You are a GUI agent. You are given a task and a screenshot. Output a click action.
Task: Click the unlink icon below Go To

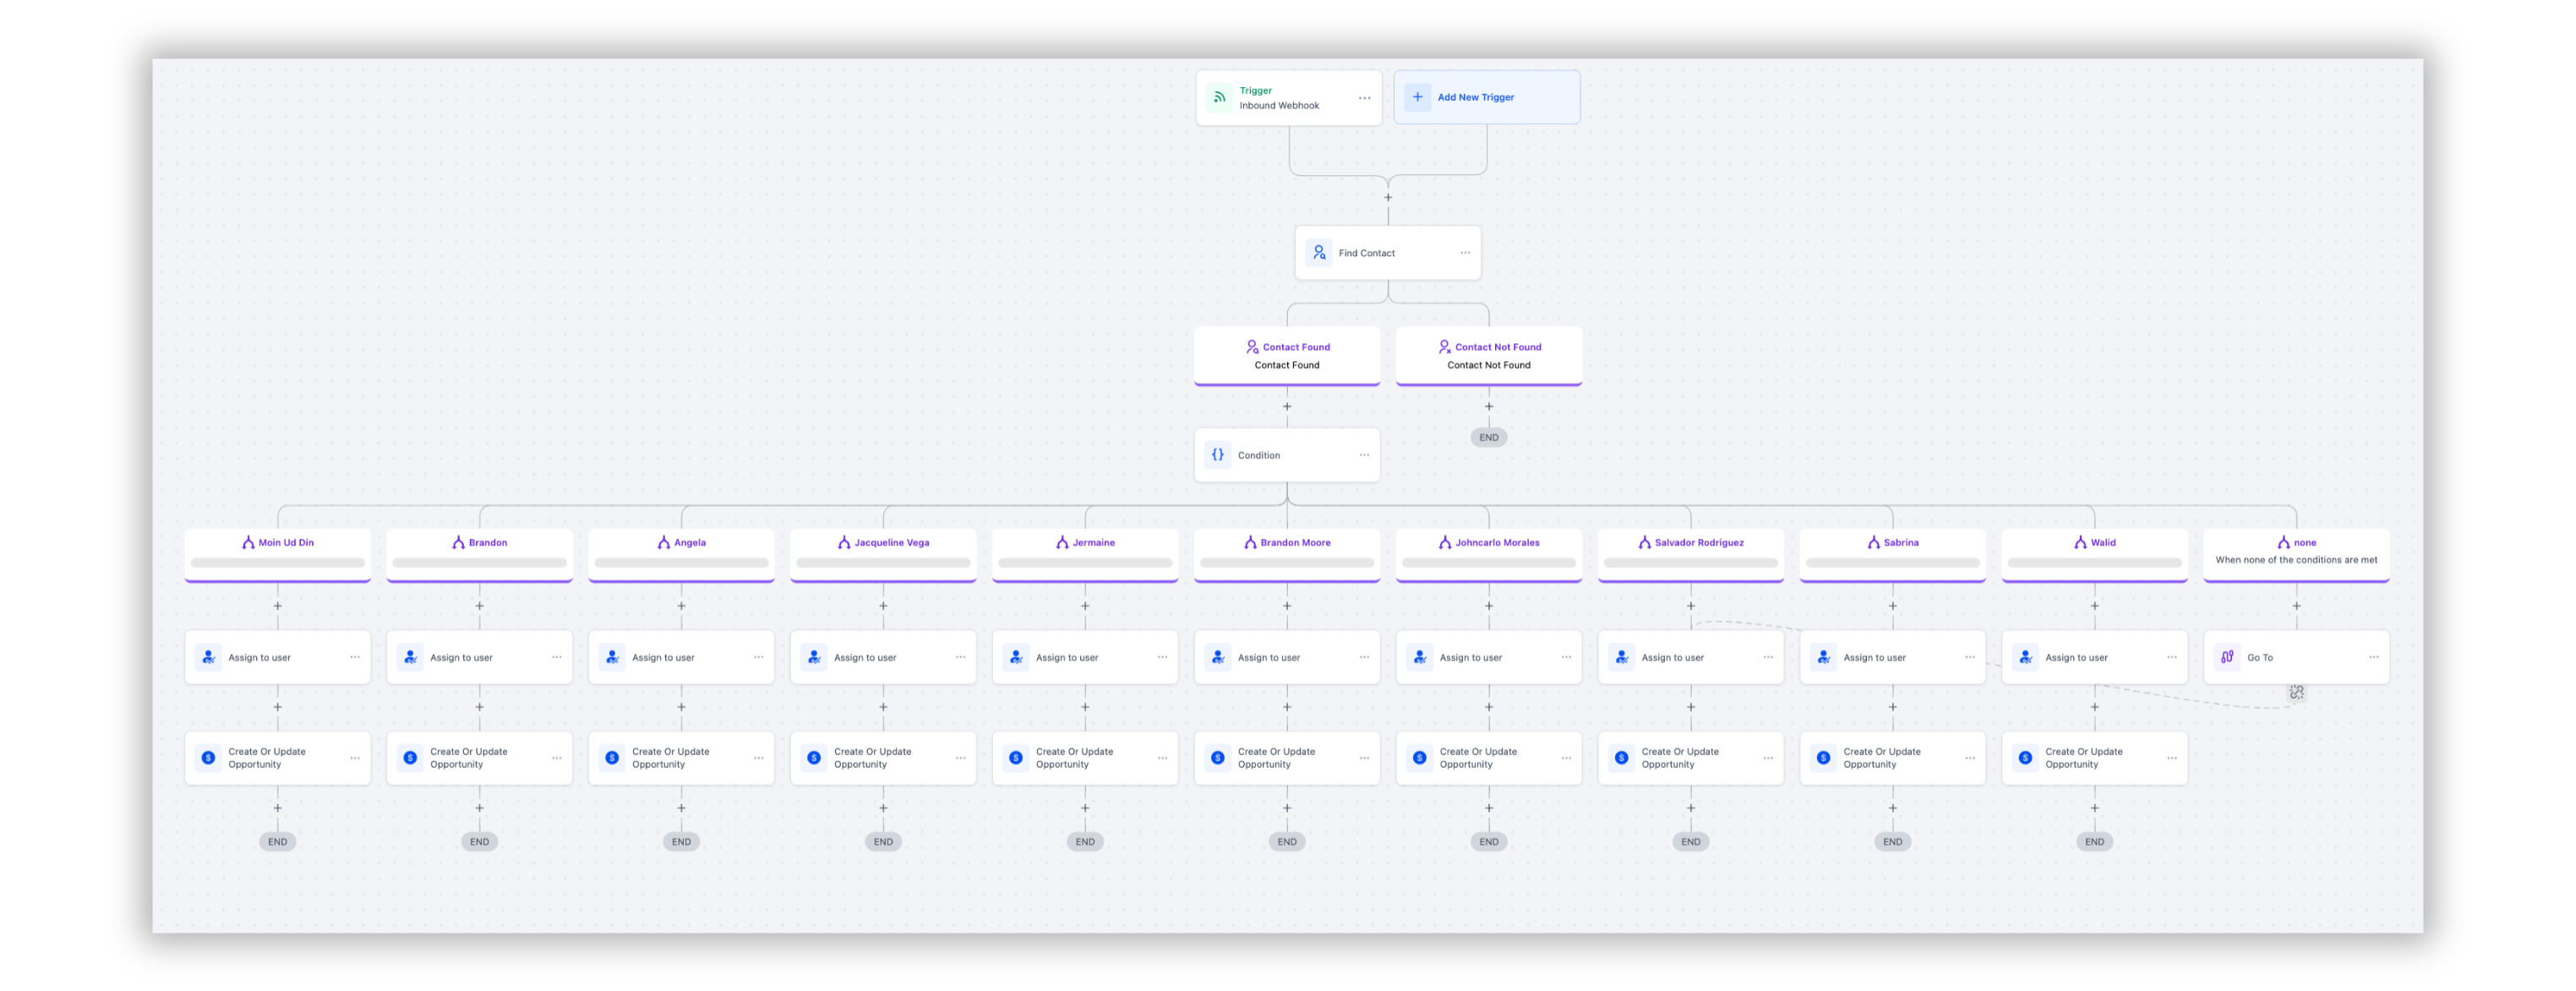coord(2296,692)
